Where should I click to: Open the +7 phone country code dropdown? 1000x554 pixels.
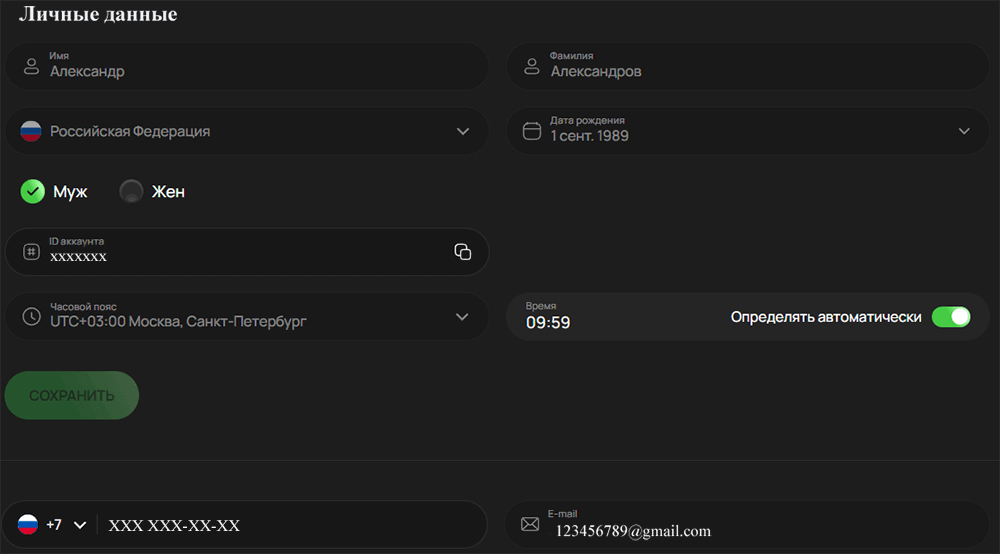point(80,525)
